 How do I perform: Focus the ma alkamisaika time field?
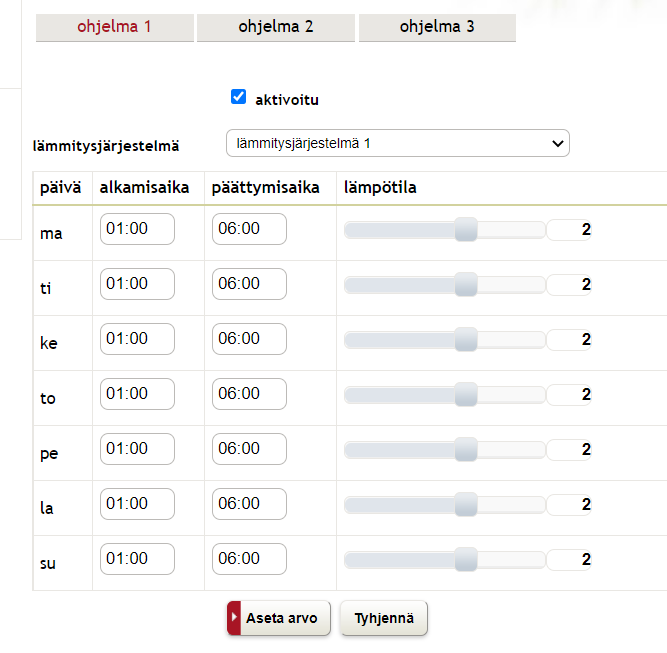pos(137,229)
